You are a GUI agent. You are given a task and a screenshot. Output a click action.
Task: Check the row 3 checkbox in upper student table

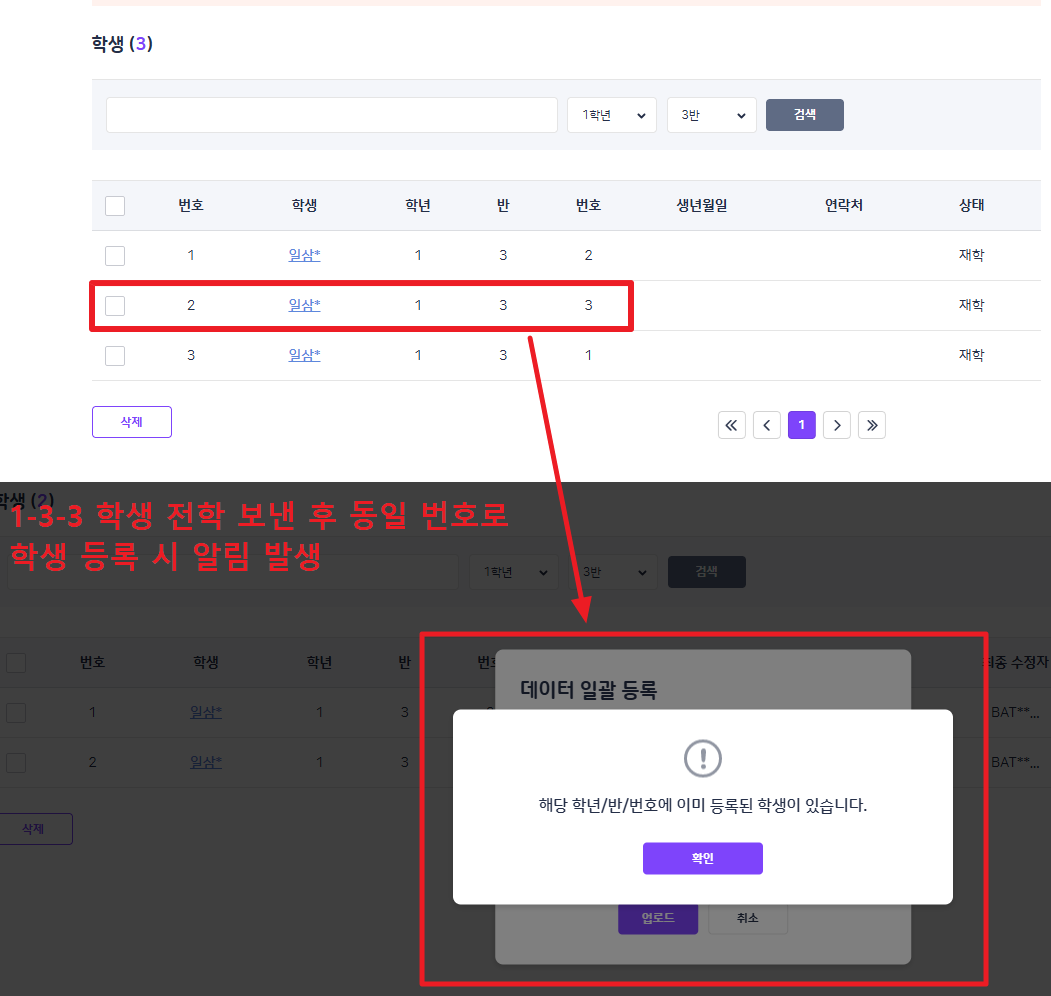pyautogui.click(x=115, y=356)
